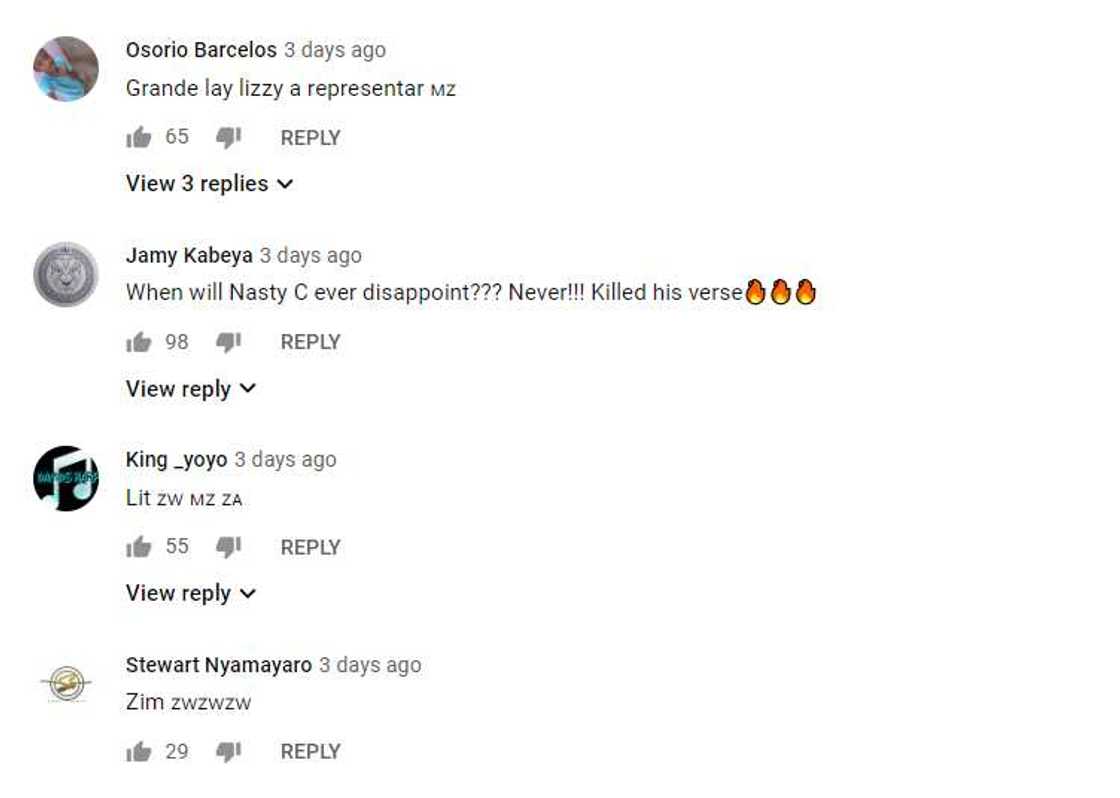
Task: Thumbs down King _yoyo's comment
Action: point(229,547)
